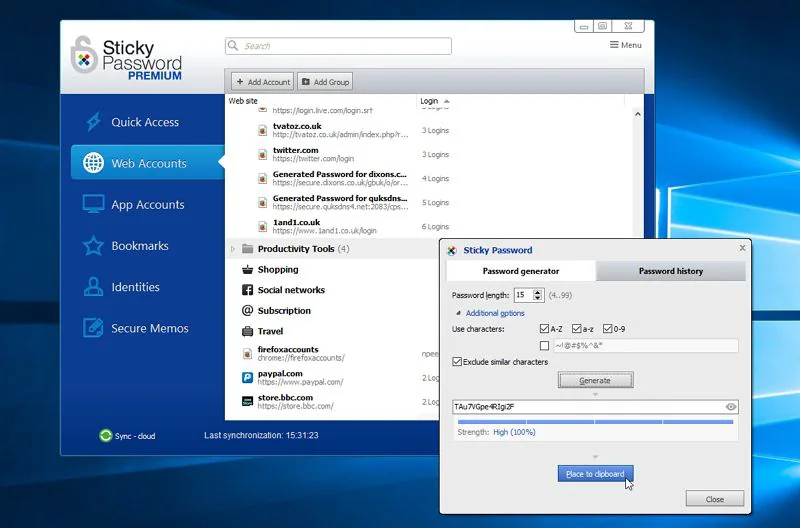Click the firefoxaccounts entry icon

tap(247, 354)
